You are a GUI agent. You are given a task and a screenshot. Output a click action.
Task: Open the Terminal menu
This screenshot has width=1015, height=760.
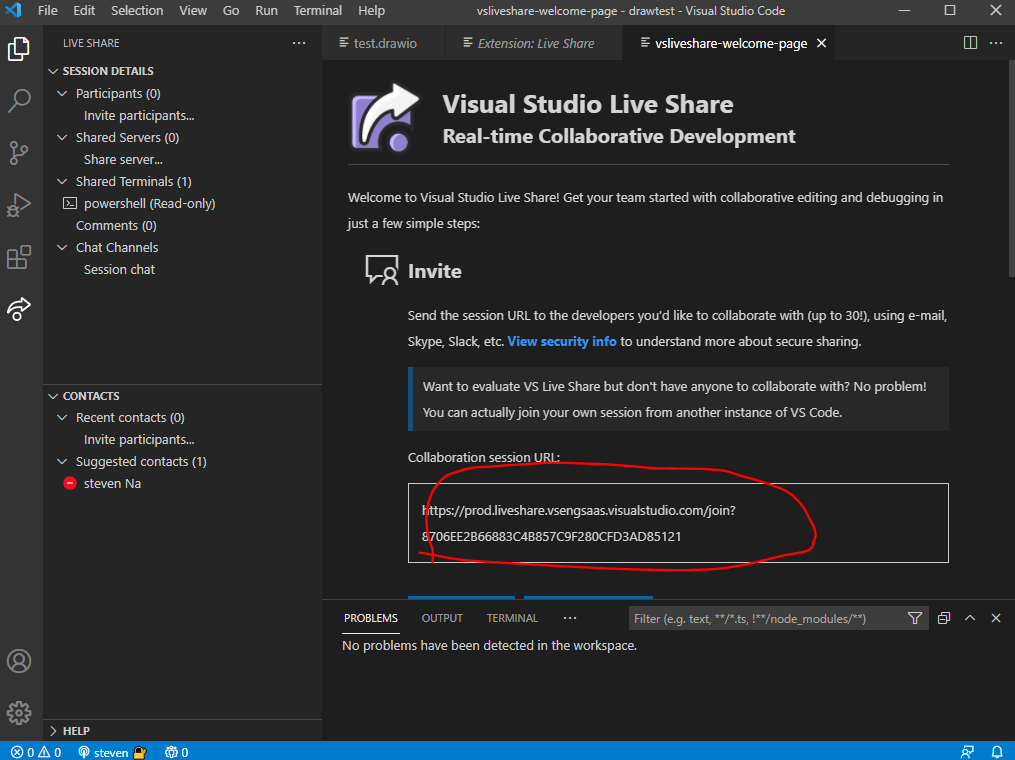[317, 10]
